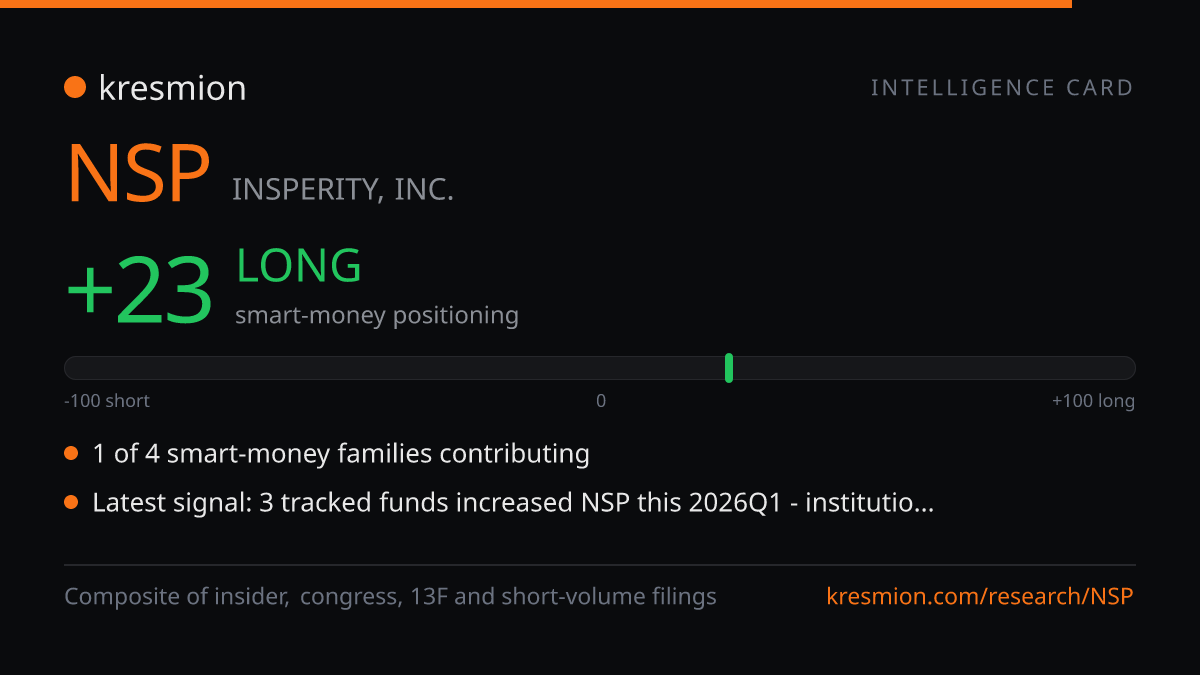Viewport: 1200px width, 675px height.
Task: Open the kresmion.com/research/NSP link
Action: tap(980, 597)
